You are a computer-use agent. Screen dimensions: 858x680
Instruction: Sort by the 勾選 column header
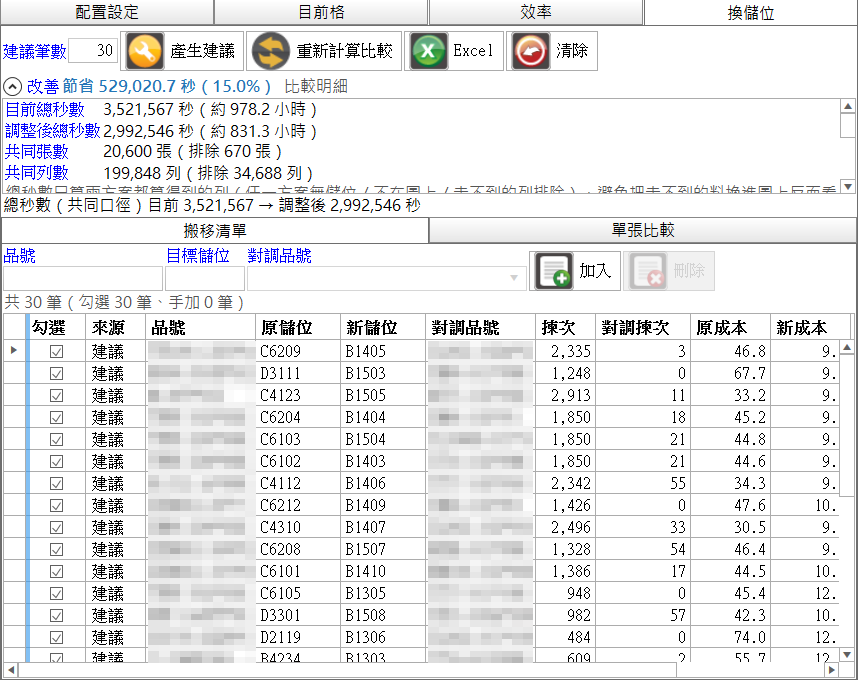56,327
